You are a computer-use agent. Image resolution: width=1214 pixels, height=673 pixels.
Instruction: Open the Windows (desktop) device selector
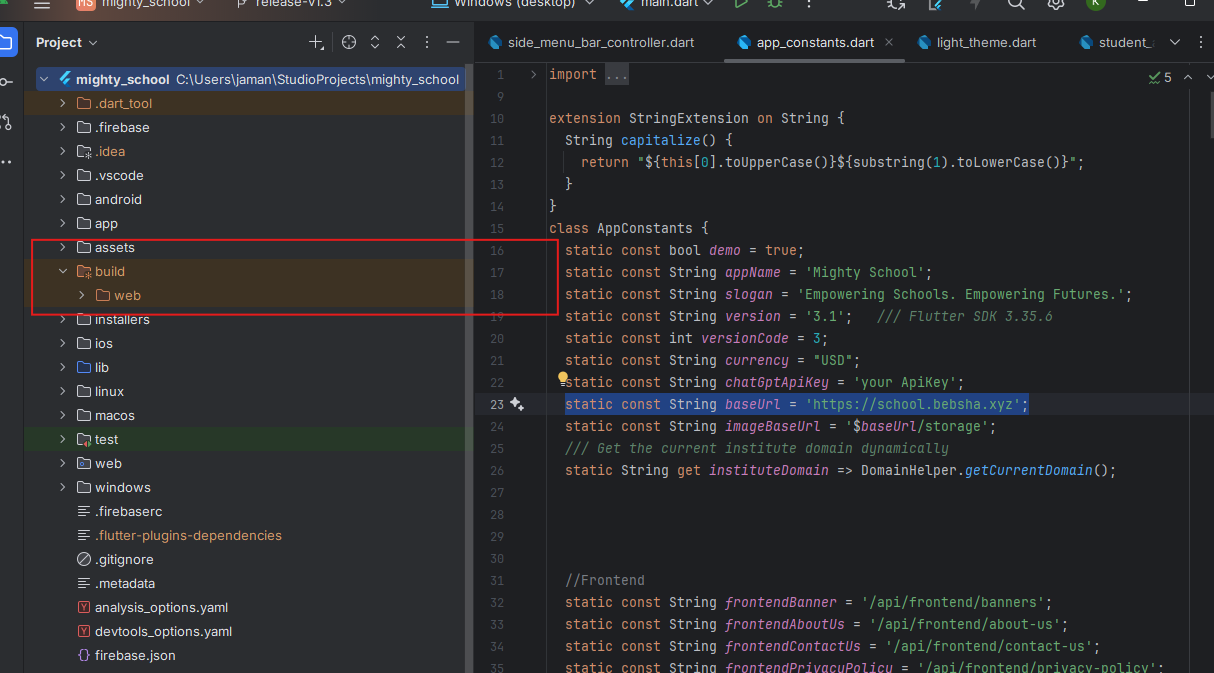[x=514, y=4]
